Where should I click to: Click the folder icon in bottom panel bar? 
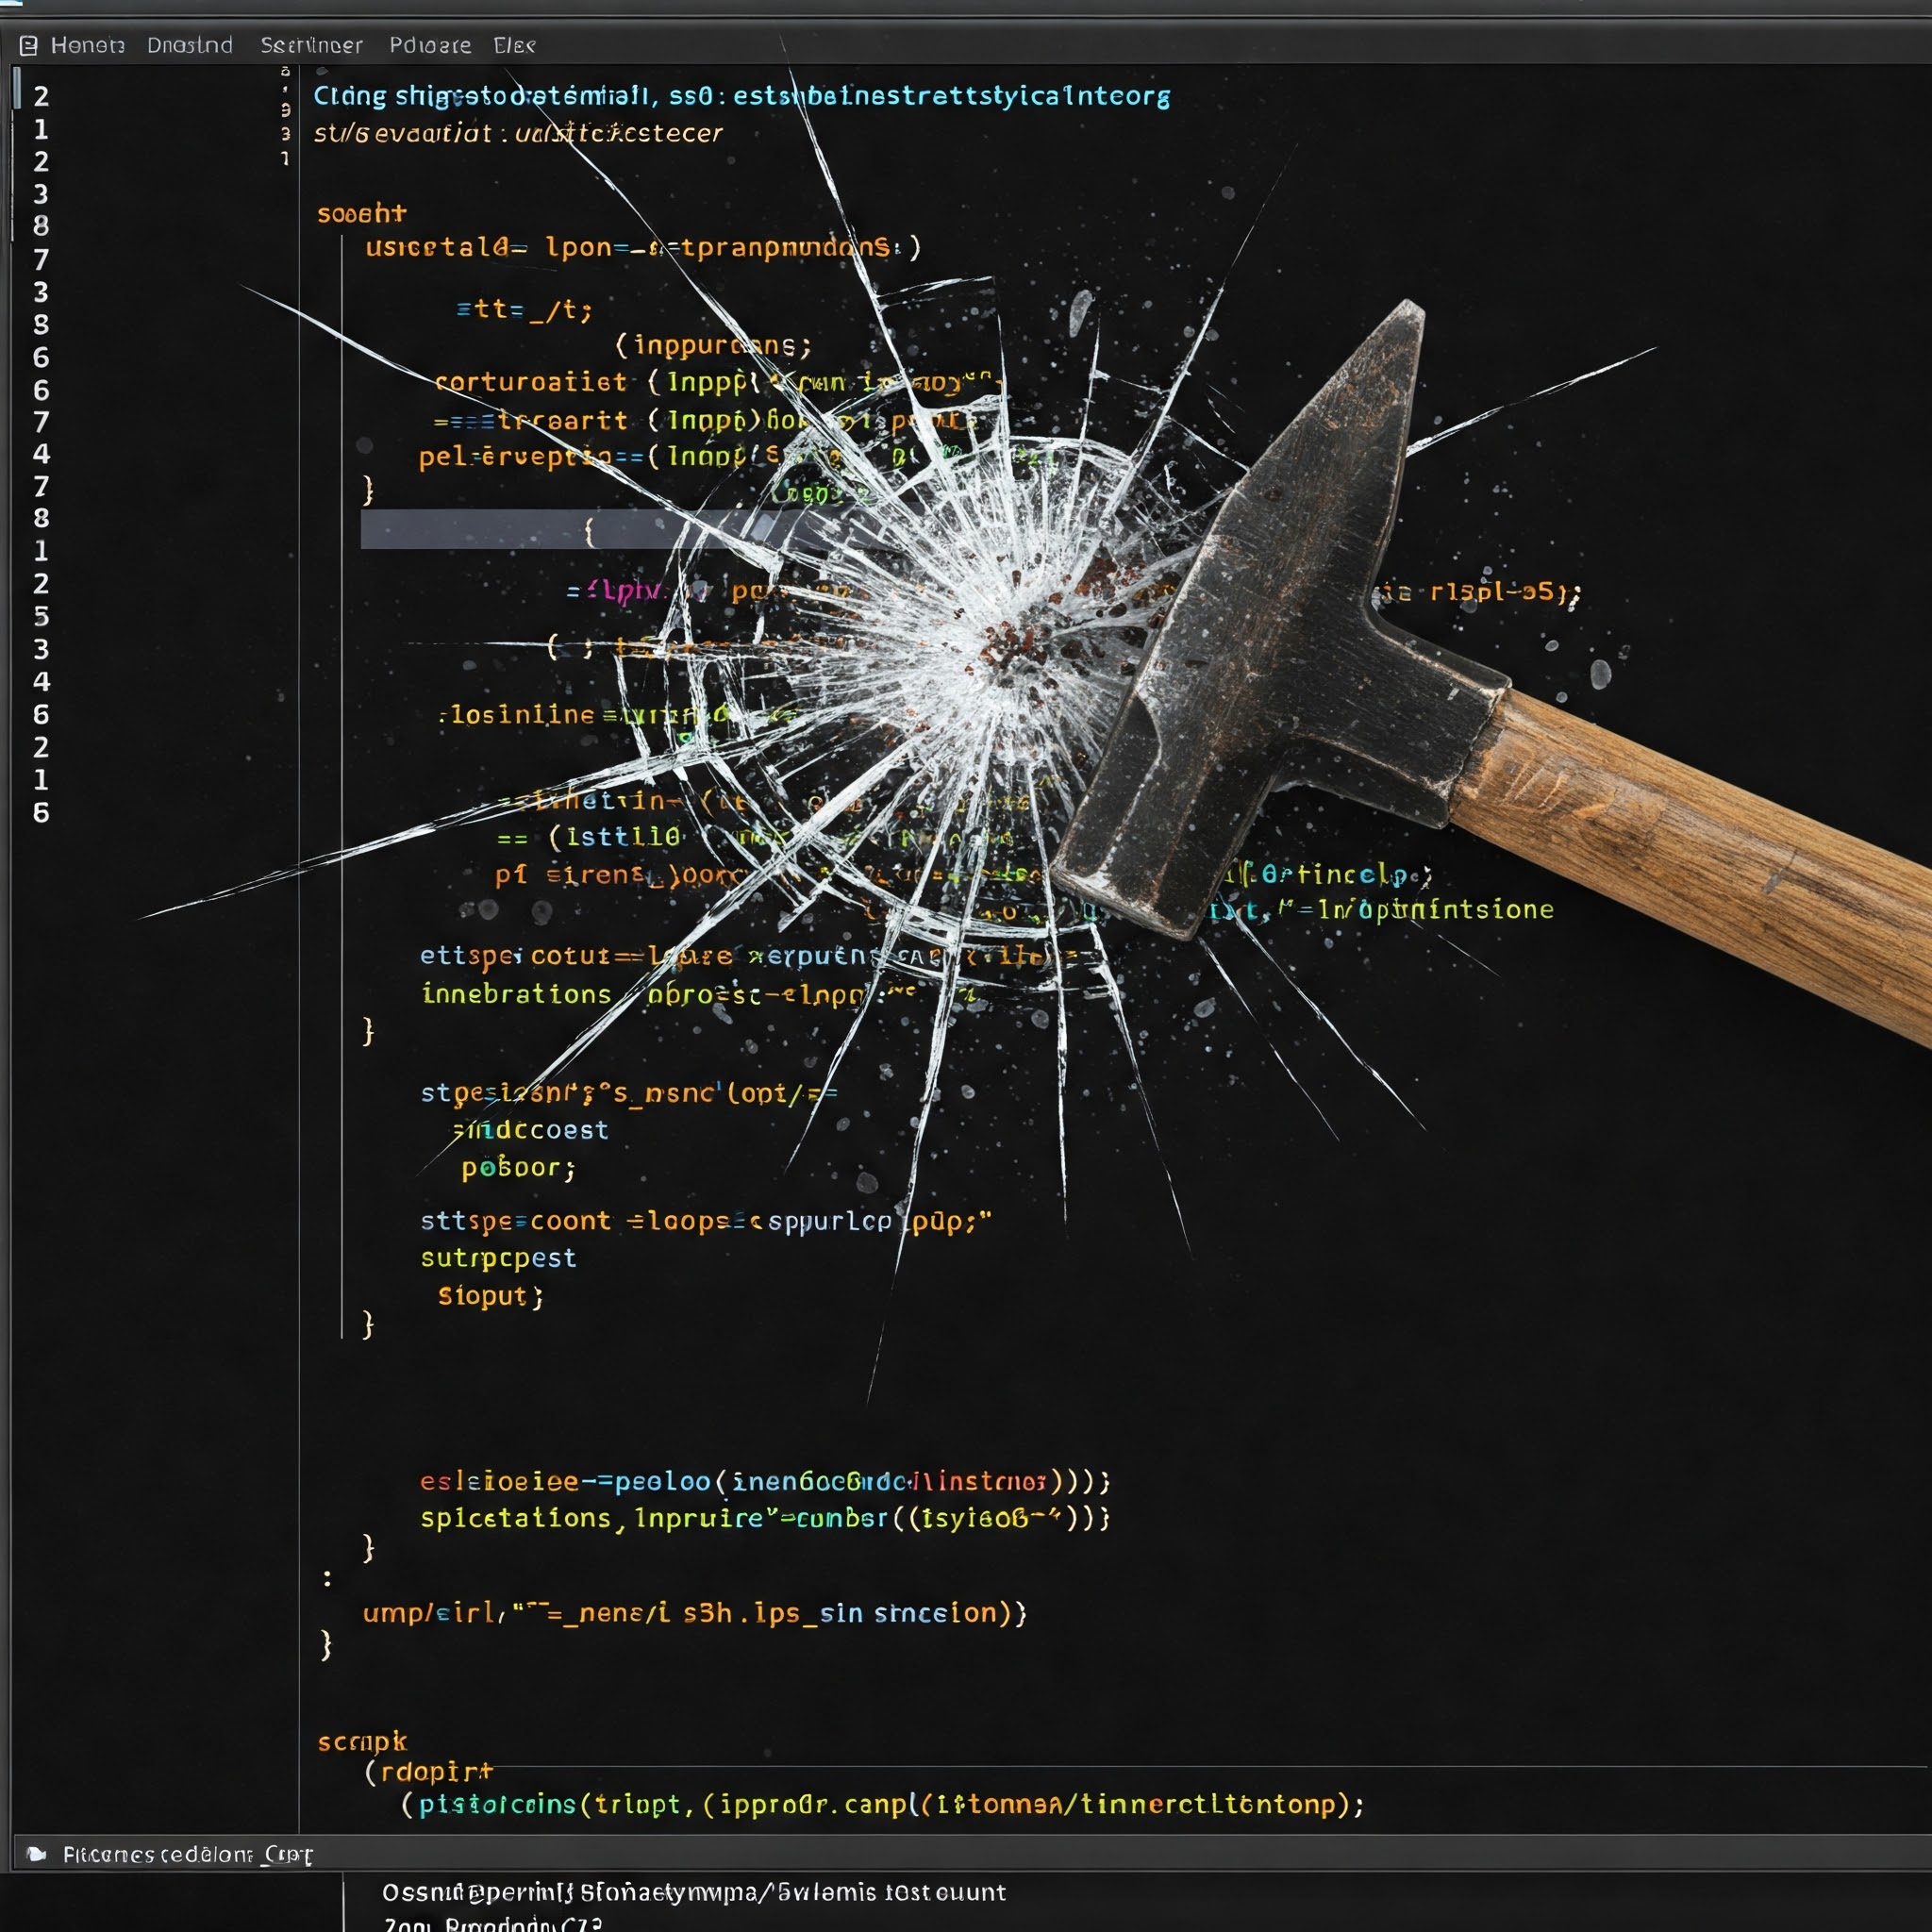(37, 1854)
